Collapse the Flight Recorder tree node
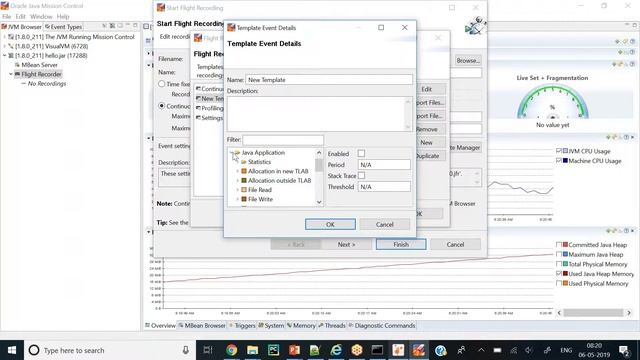Viewport: 640px width, 360px height. pos(11,74)
